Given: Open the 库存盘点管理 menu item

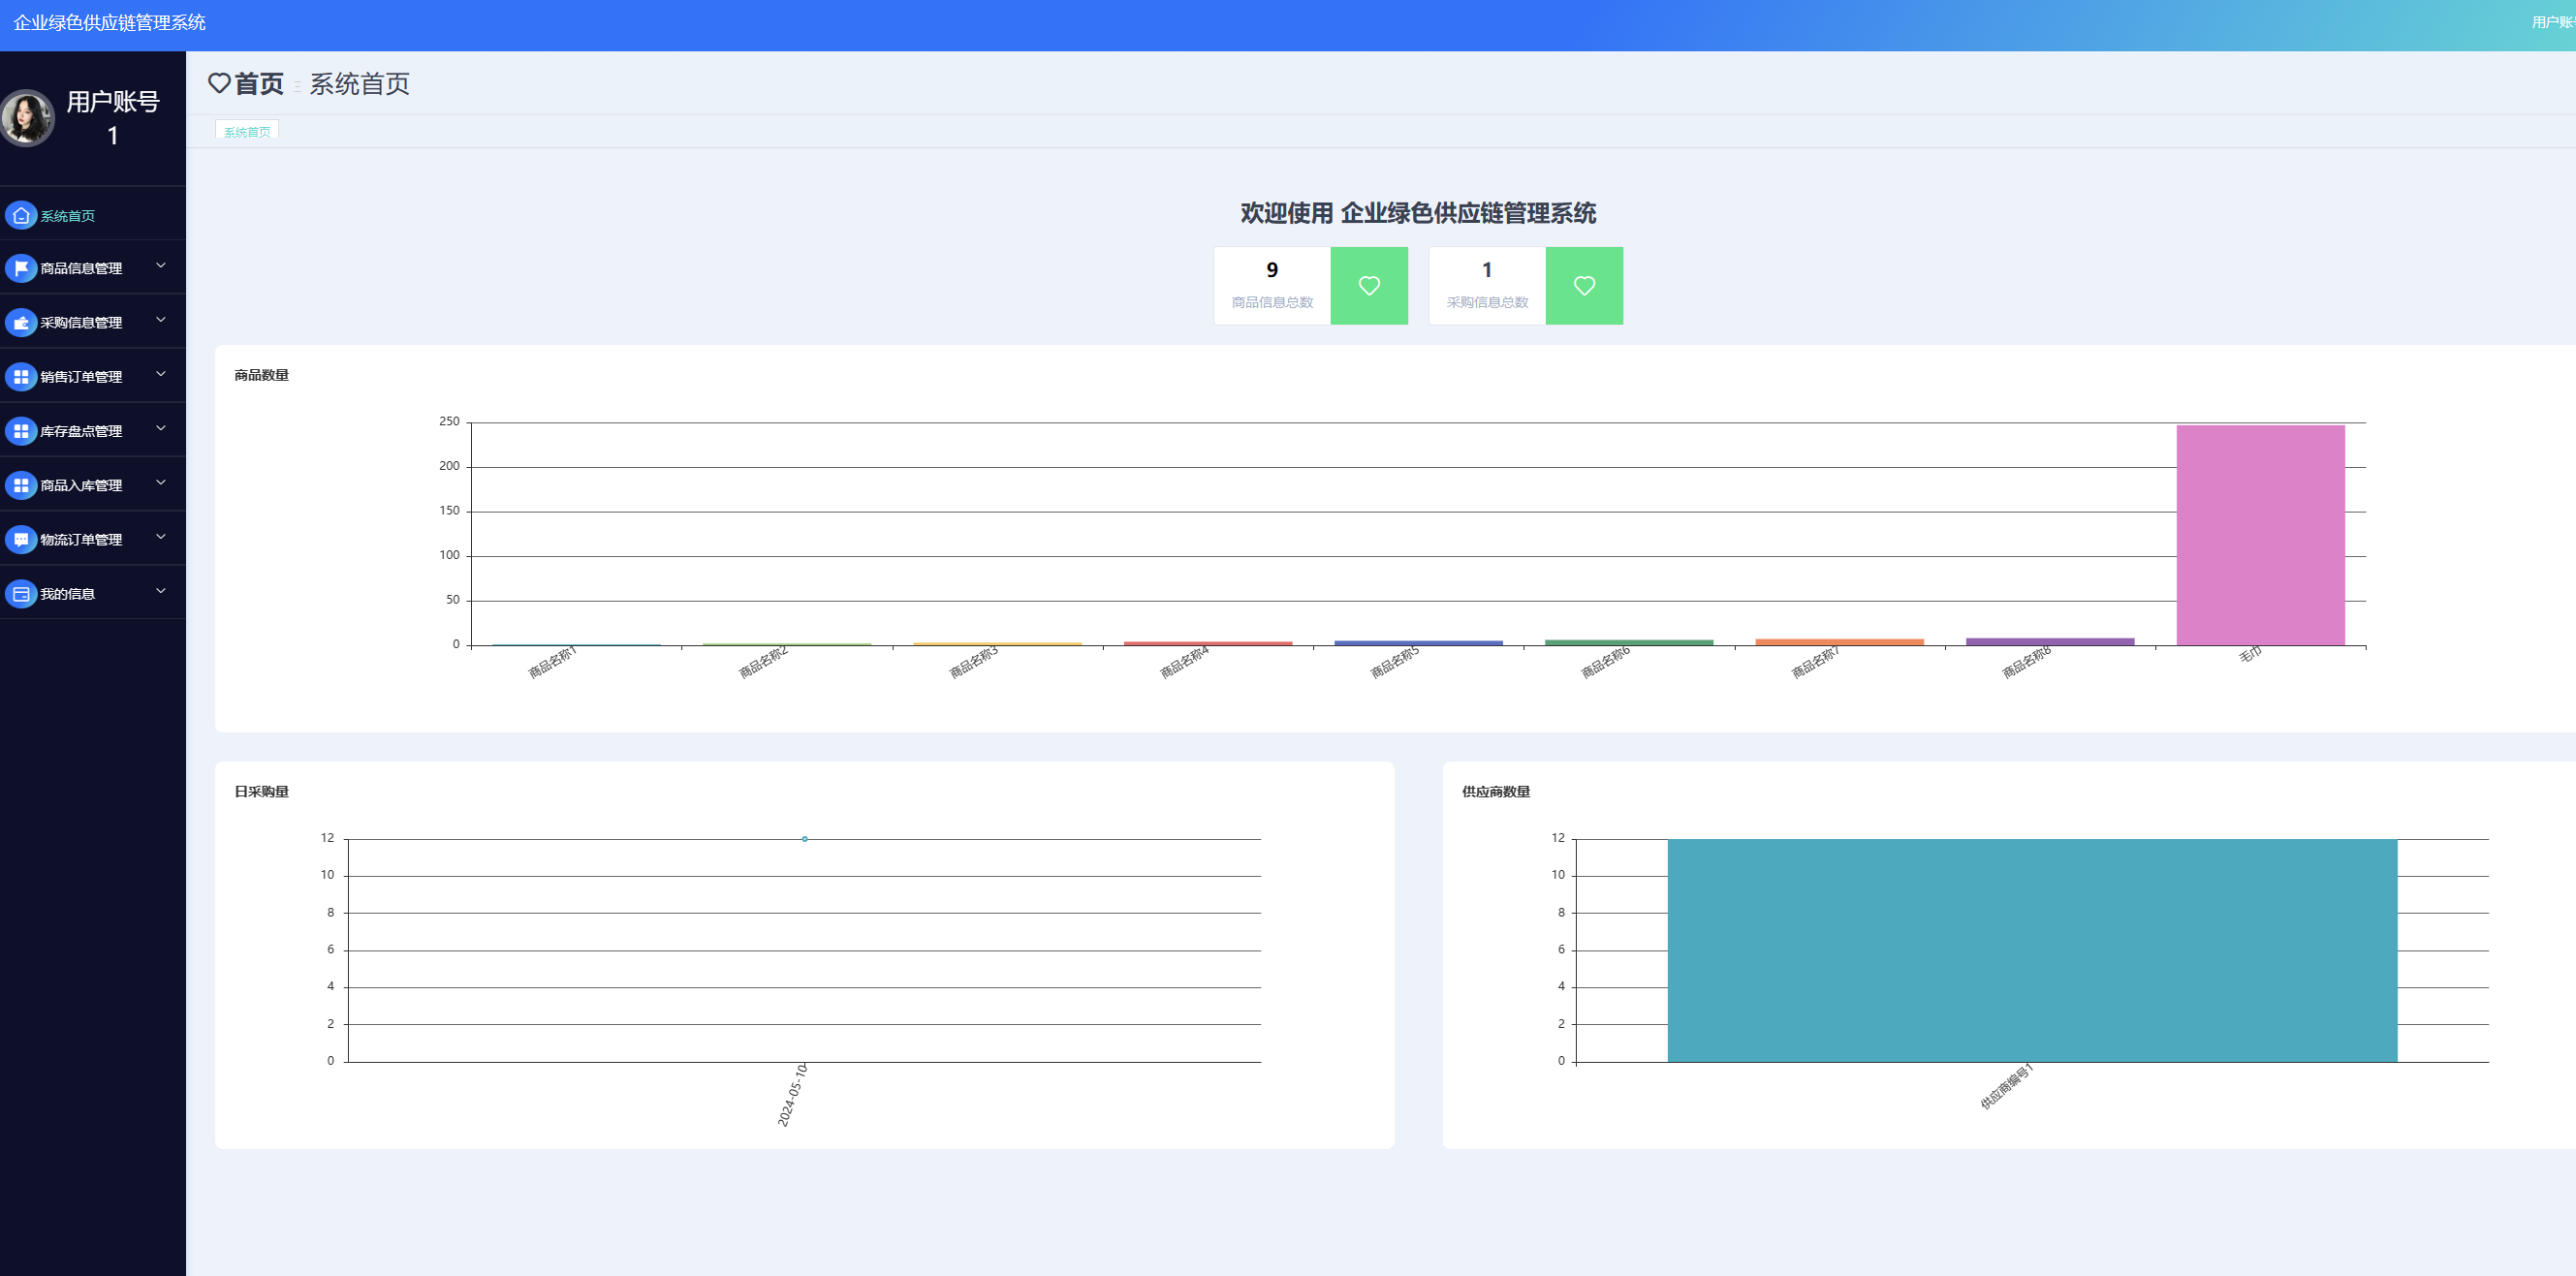Looking at the screenshot, I should [x=81, y=431].
